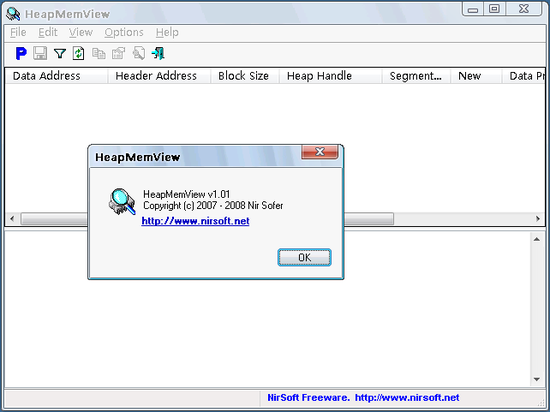Sort by Block Size column header
This screenshot has height=412, width=550.
244,76
